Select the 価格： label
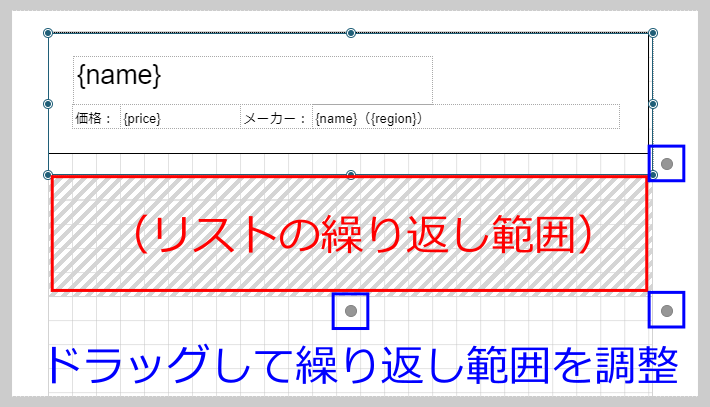This screenshot has height=407, width=710. [x=96, y=117]
